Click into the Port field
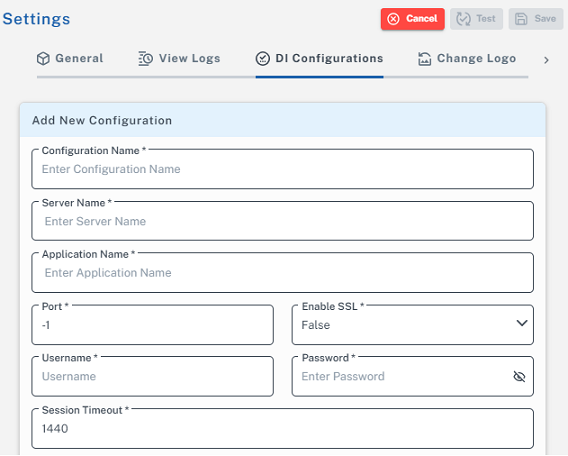 click(x=153, y=325)
